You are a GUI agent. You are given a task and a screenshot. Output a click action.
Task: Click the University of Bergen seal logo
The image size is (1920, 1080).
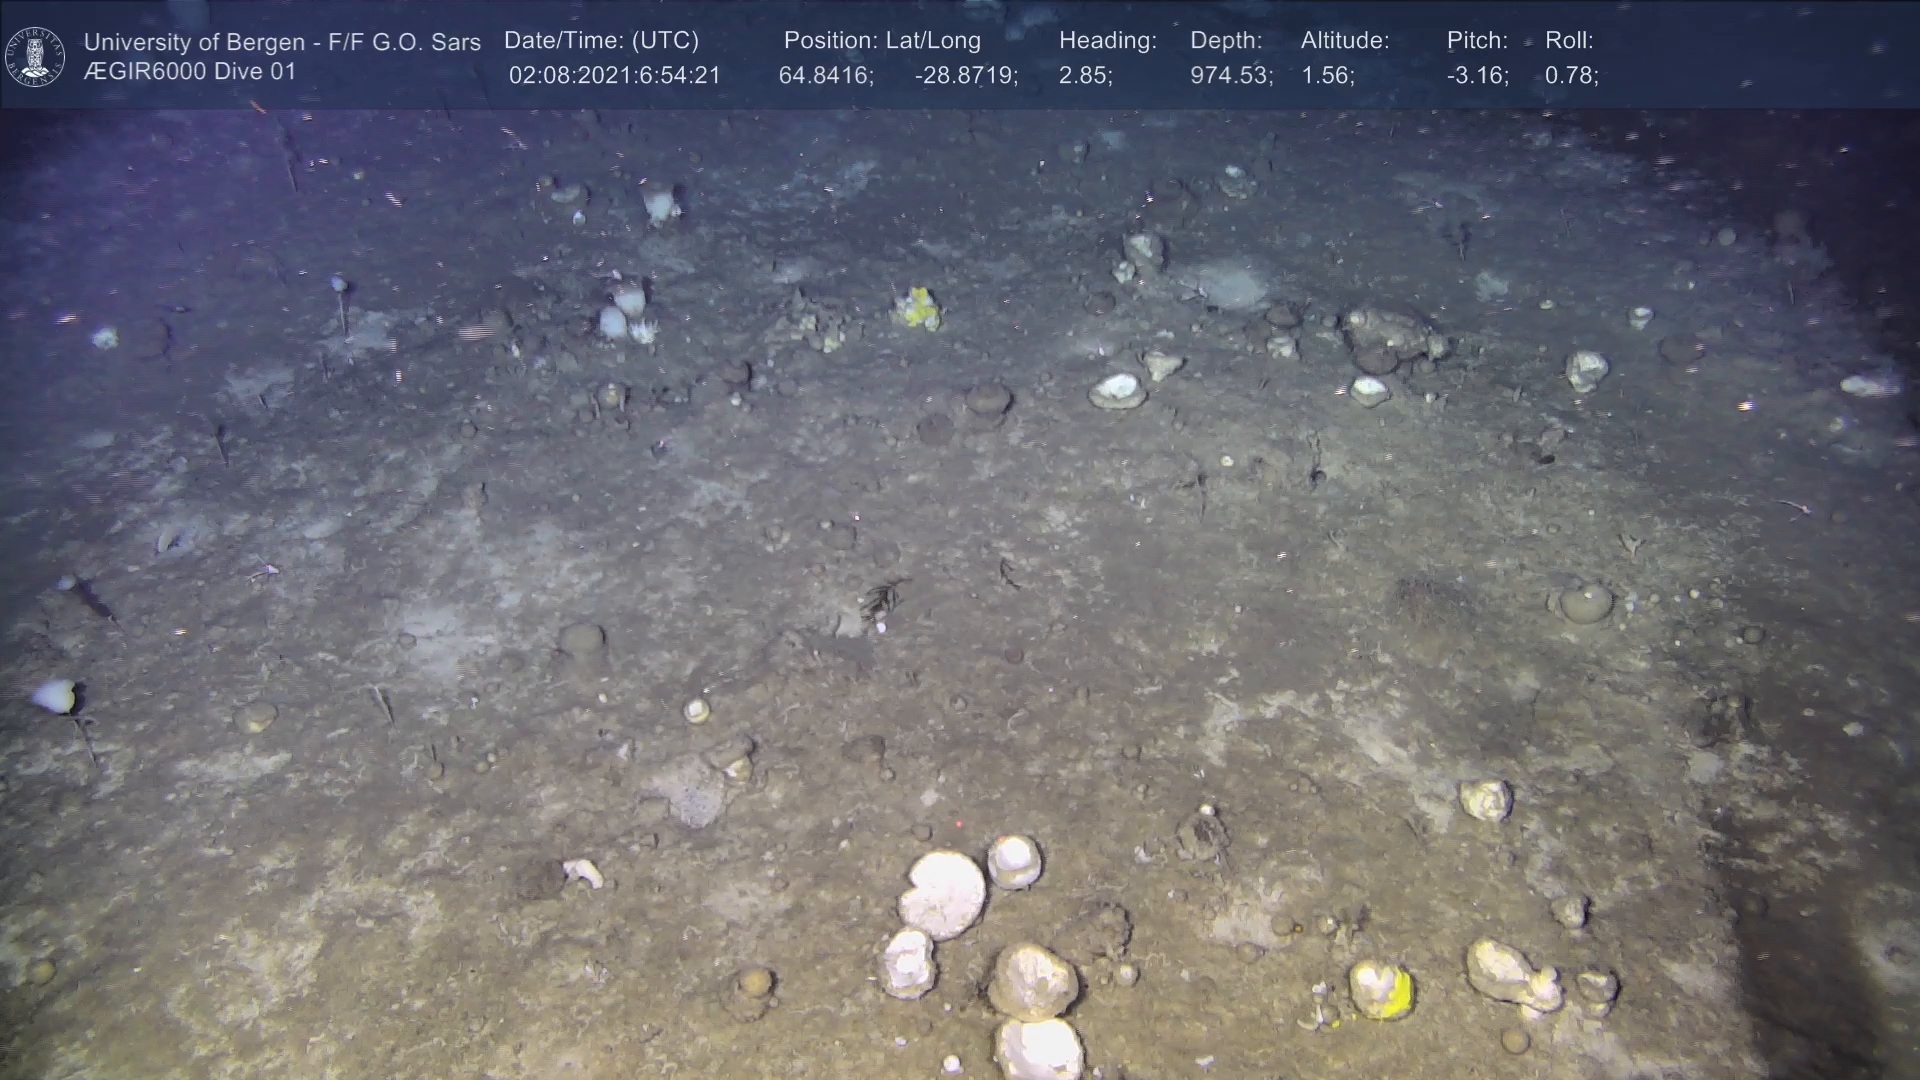coord(35,56)
